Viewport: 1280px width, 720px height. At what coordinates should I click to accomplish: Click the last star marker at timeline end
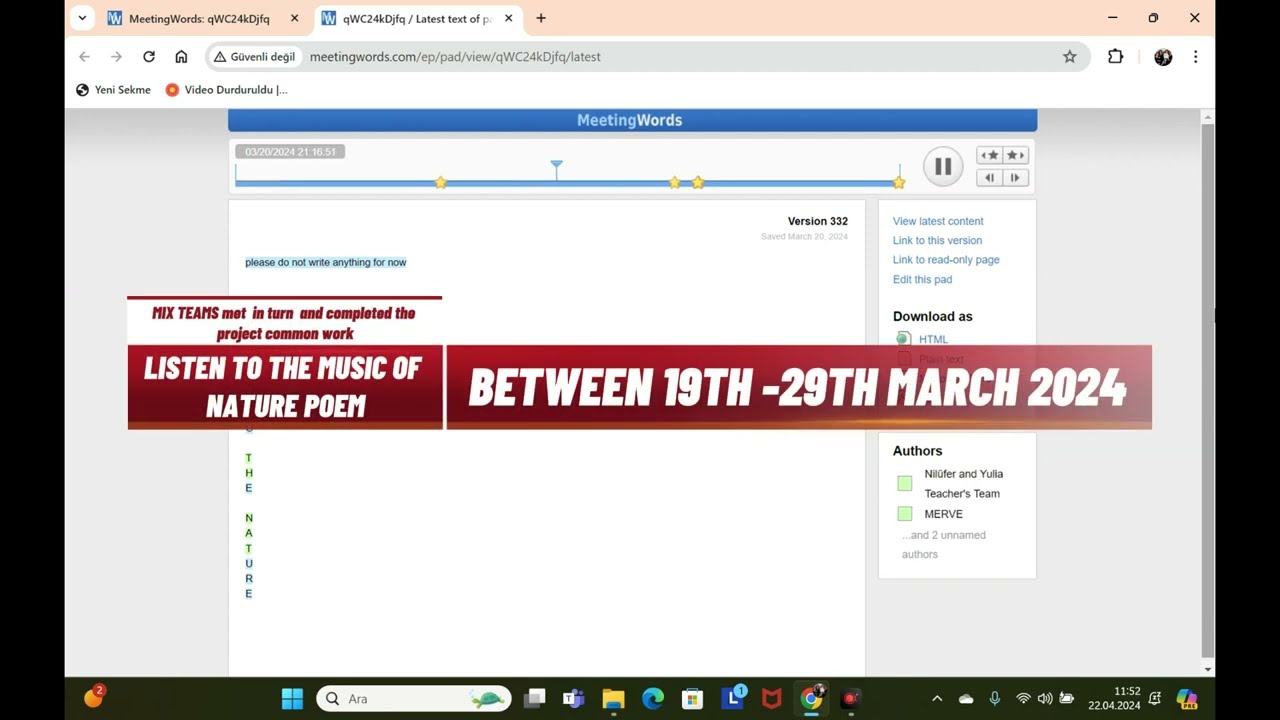tap(899, 182)
